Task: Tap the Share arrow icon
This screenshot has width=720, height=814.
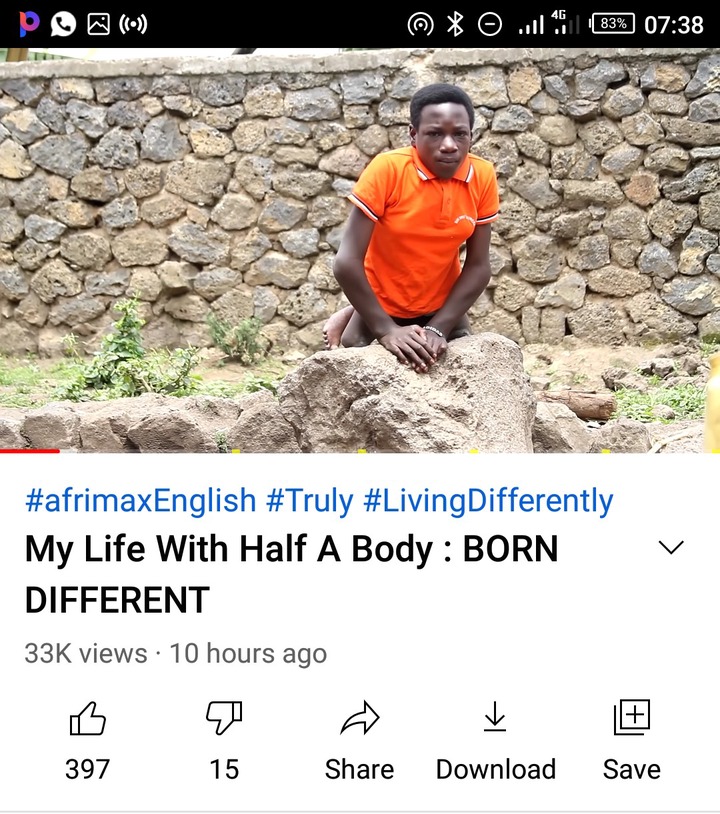Action: [x=360, y=718]
